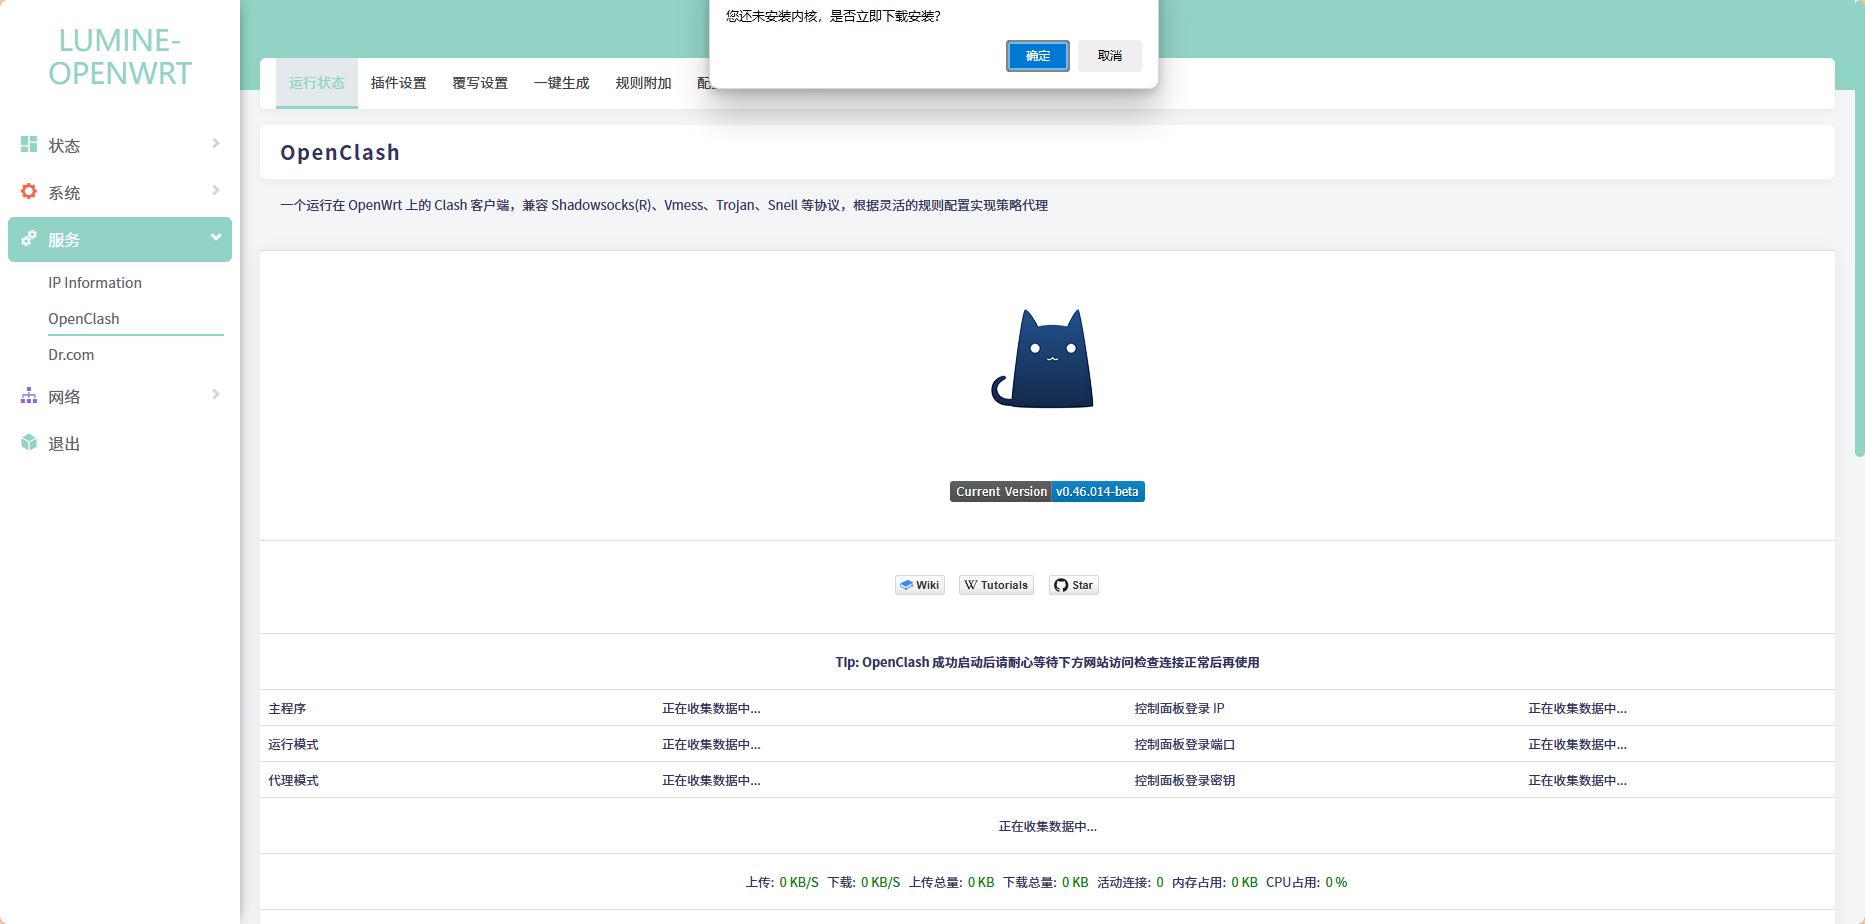Open the GitHub Star badge
The image size is (1865, 924).
(x=1073, y=585)
